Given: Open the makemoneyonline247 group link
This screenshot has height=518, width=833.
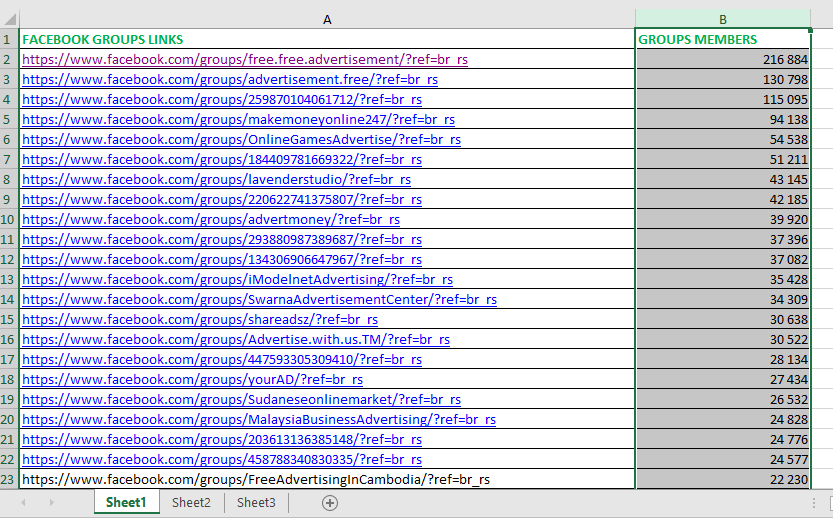Looking at the screenshot, I should pyautogui.click(x=239, y=120).
